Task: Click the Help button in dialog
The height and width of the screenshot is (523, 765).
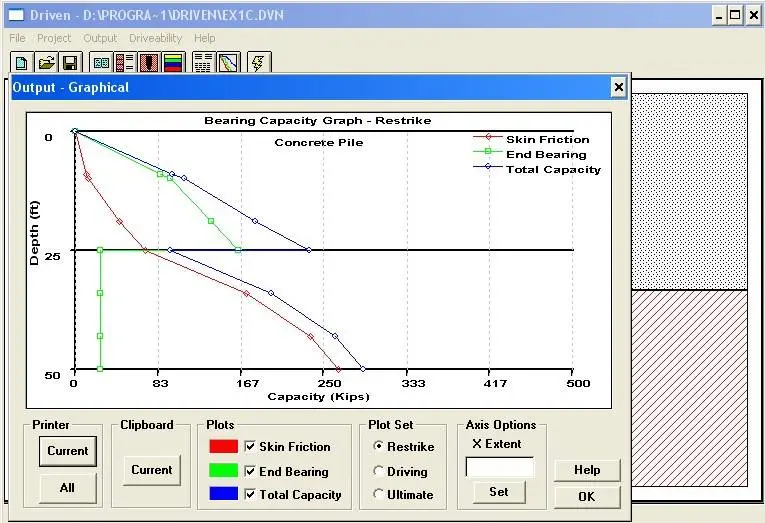Action: point(587,470)
